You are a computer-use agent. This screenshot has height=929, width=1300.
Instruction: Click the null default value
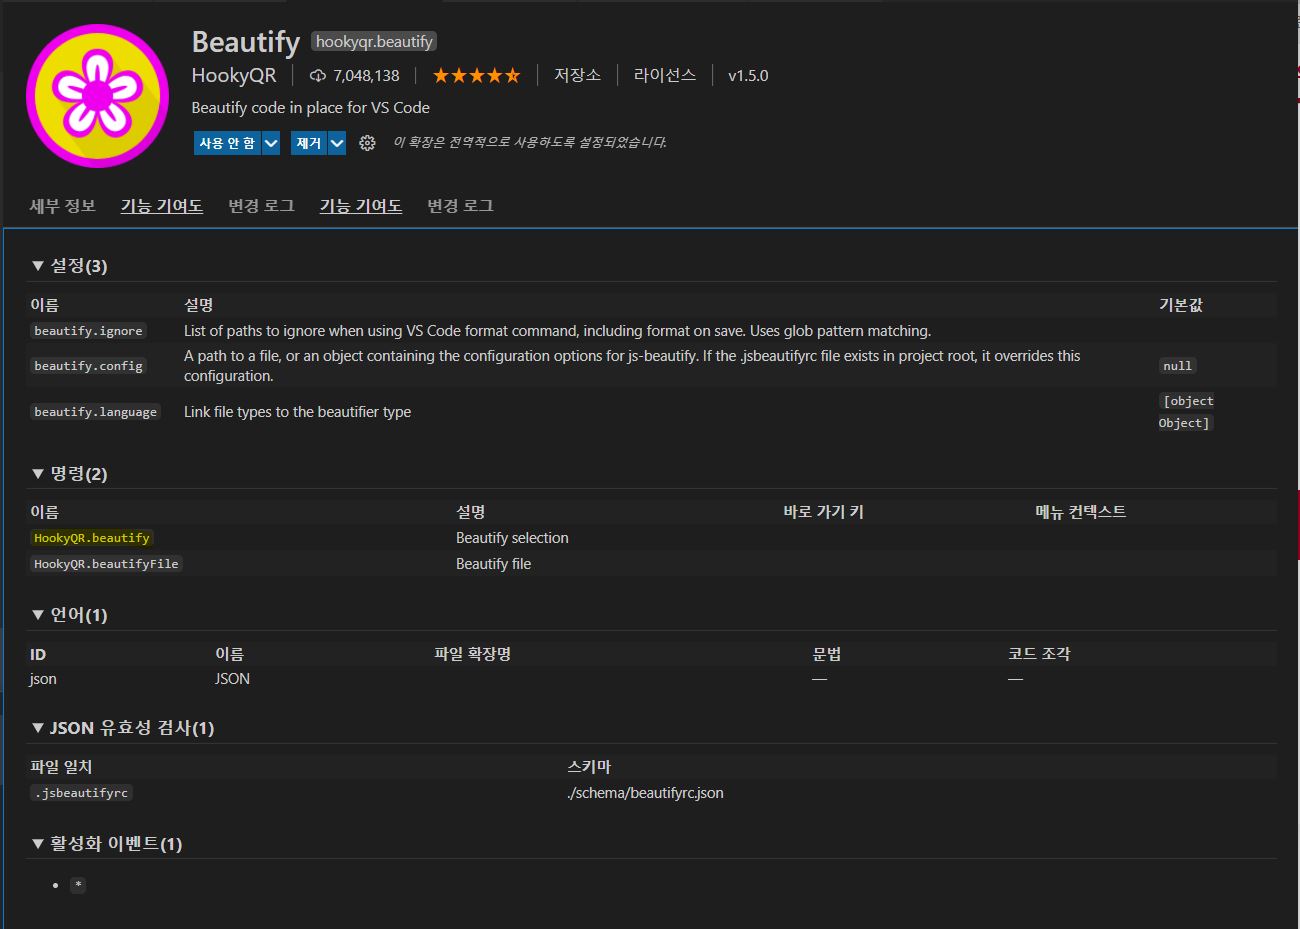point(1178,366)
